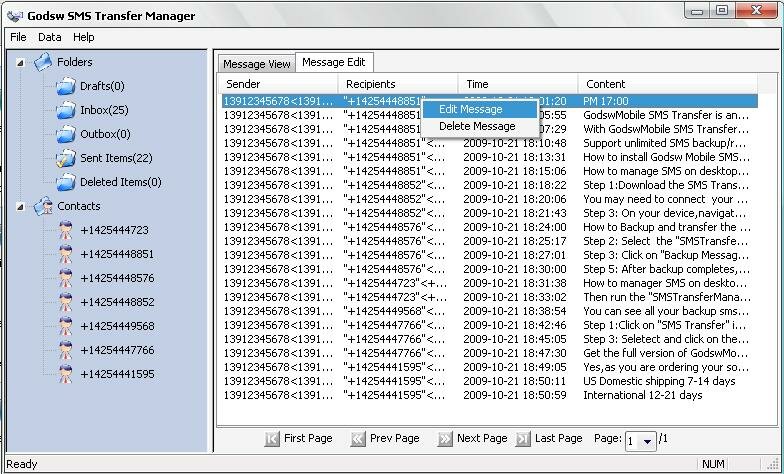The width and height of the screenshot is (784, 474).
Task: Select message 'International 12-21 days'
Action: pos(490,395)
